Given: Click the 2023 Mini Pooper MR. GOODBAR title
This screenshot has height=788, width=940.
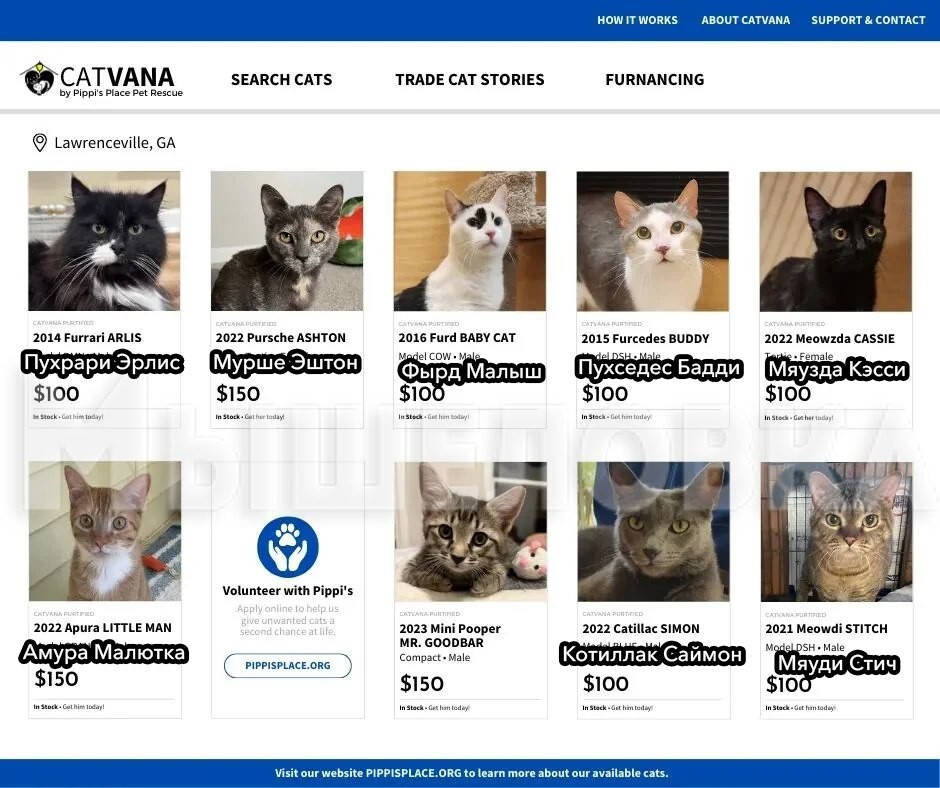Looking at the screenshot, I should [450, 636].
